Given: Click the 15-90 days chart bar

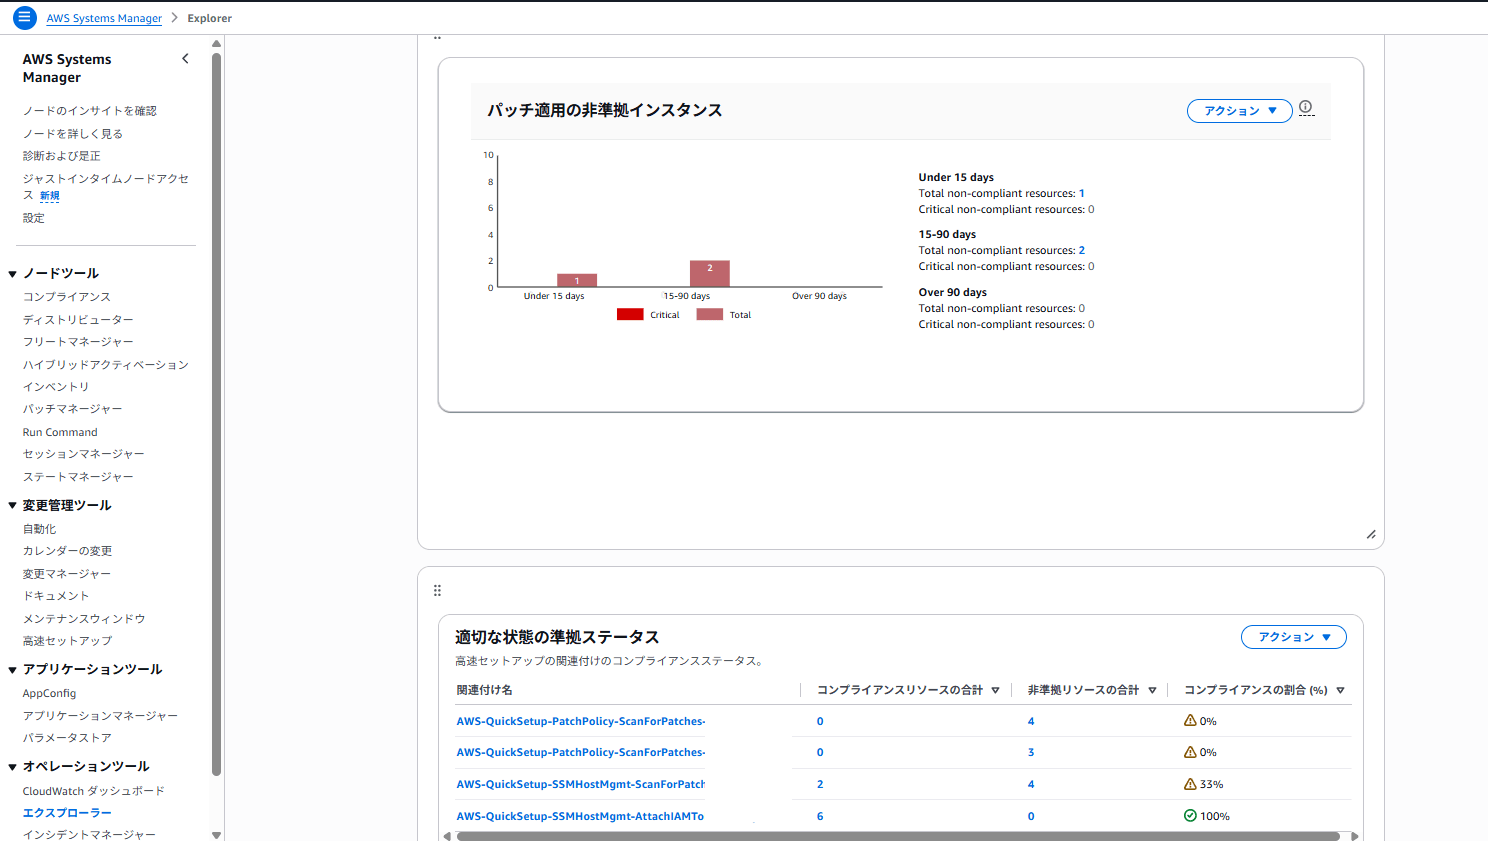Looking at the screenshot, I should click(x=710, y=274).
